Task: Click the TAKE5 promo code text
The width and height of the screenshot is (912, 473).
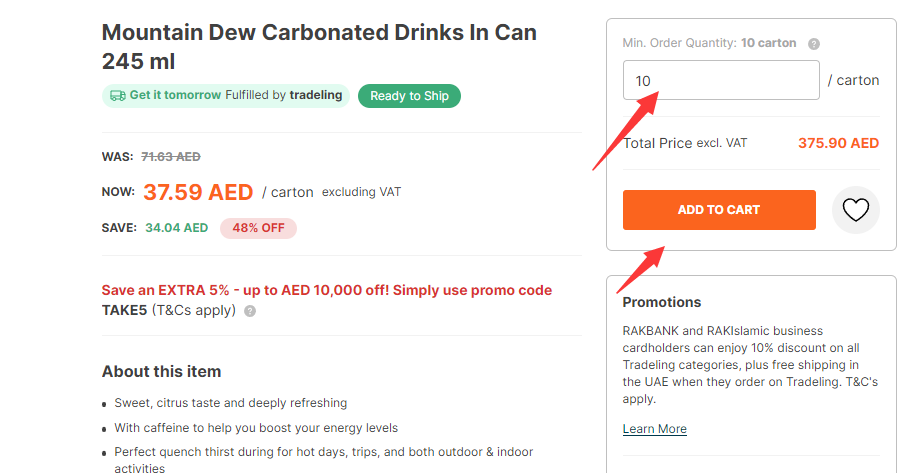Action: 125,310
